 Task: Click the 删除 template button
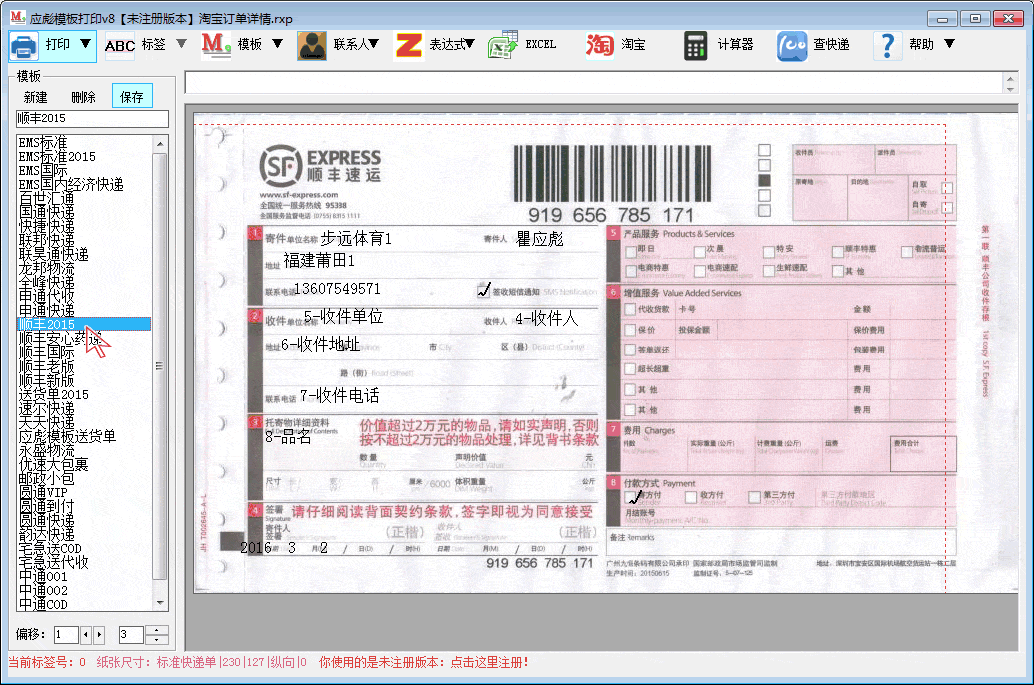83,98
